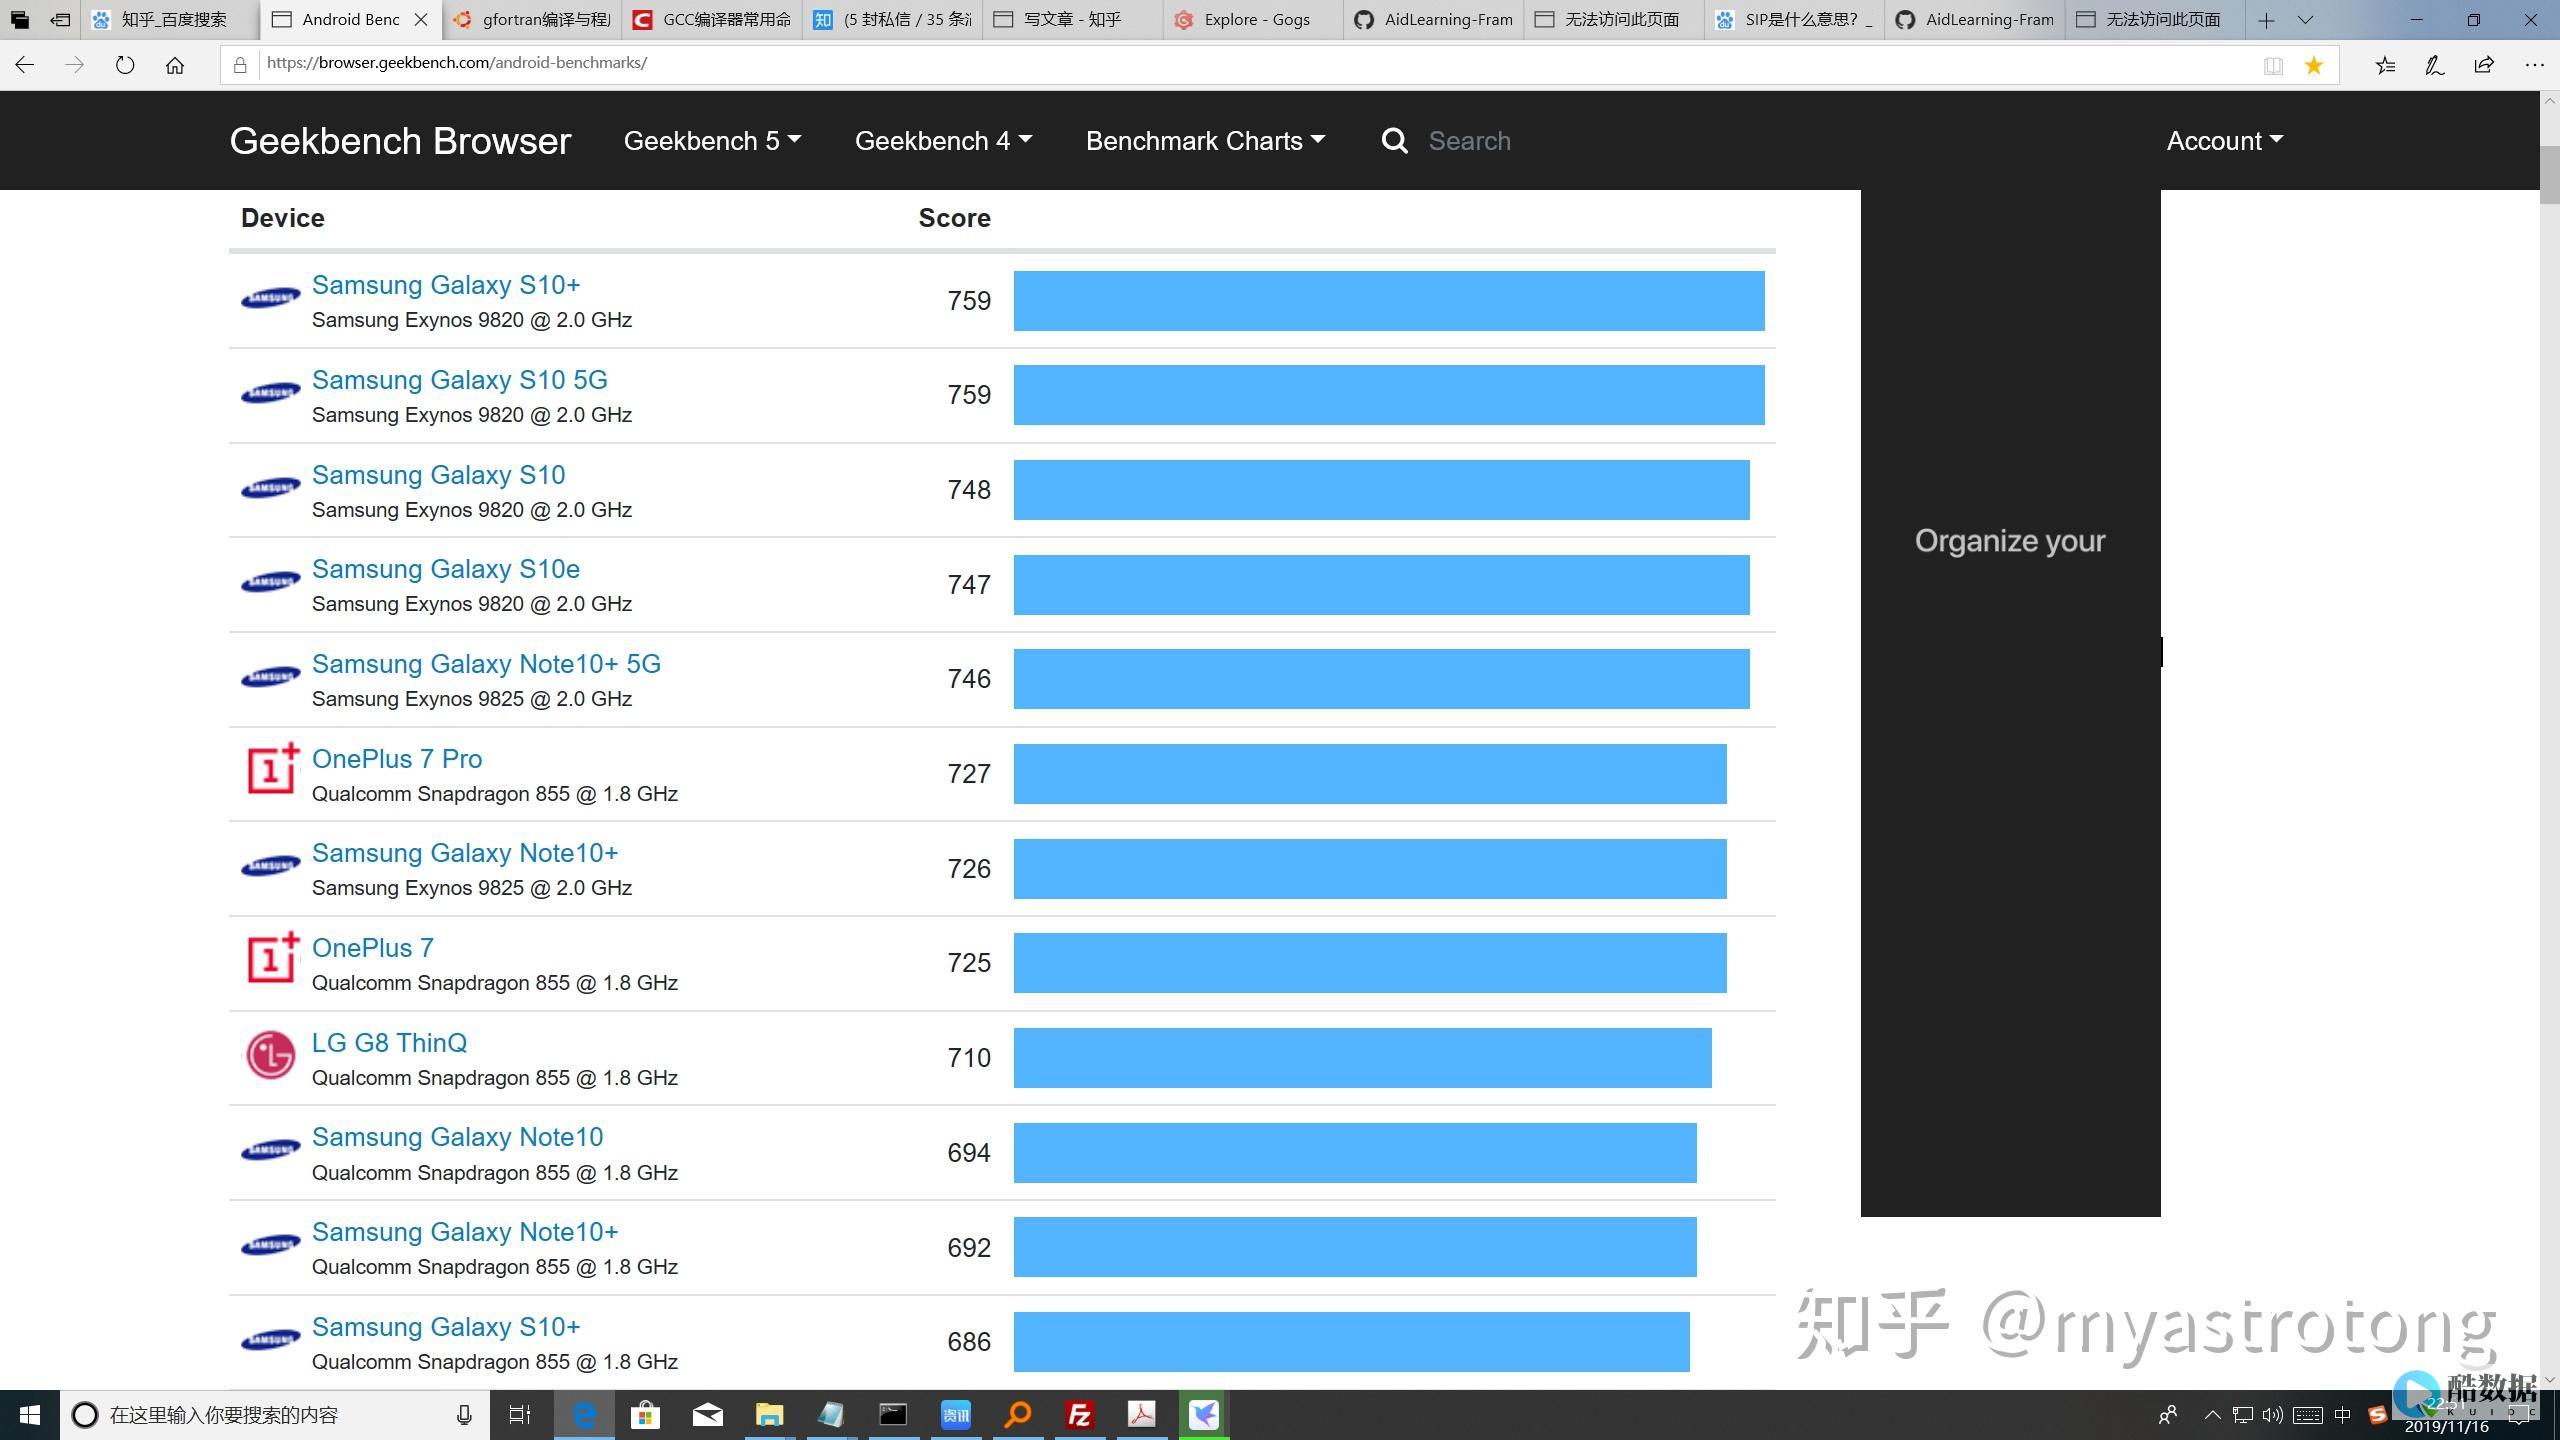Viewport: 2560px width, 1440px height.
Task: Switch to the 知乎_百度搜索 tab
Action: 170,20
